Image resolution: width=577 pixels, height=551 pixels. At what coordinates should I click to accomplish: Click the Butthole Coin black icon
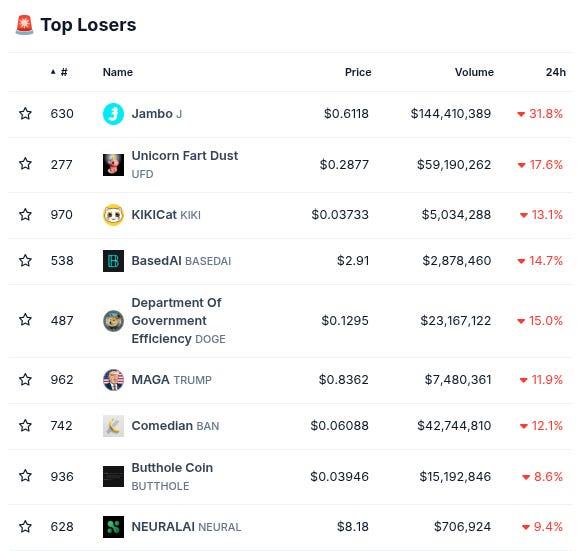[x=113, y=477]
